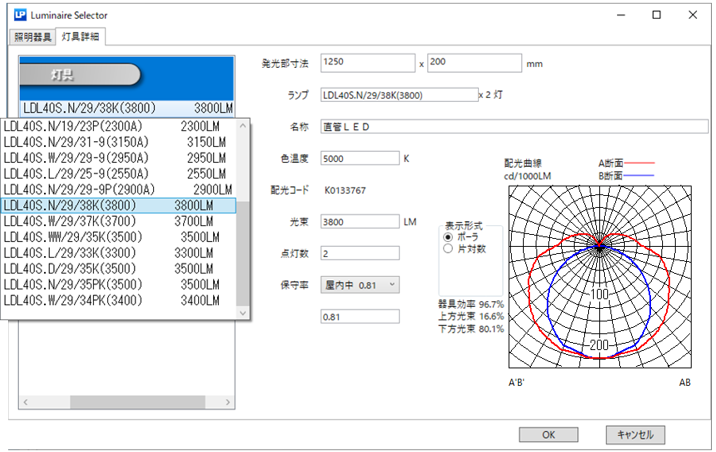This screenshot has height=452, width=716.
Task: Click the Luminaire Selector app icon
Action: click(x=17, y=15)
